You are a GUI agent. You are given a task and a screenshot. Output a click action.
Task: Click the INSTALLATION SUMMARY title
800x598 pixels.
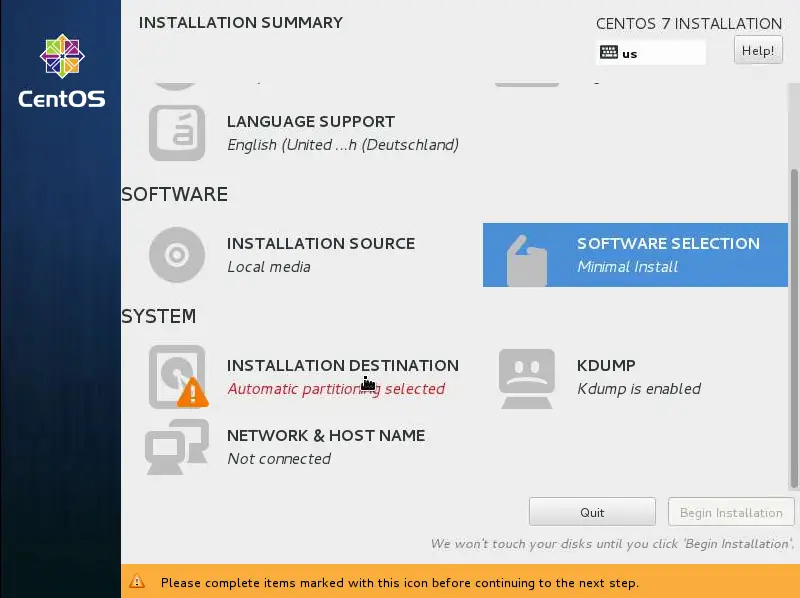[x=241, y=22]
